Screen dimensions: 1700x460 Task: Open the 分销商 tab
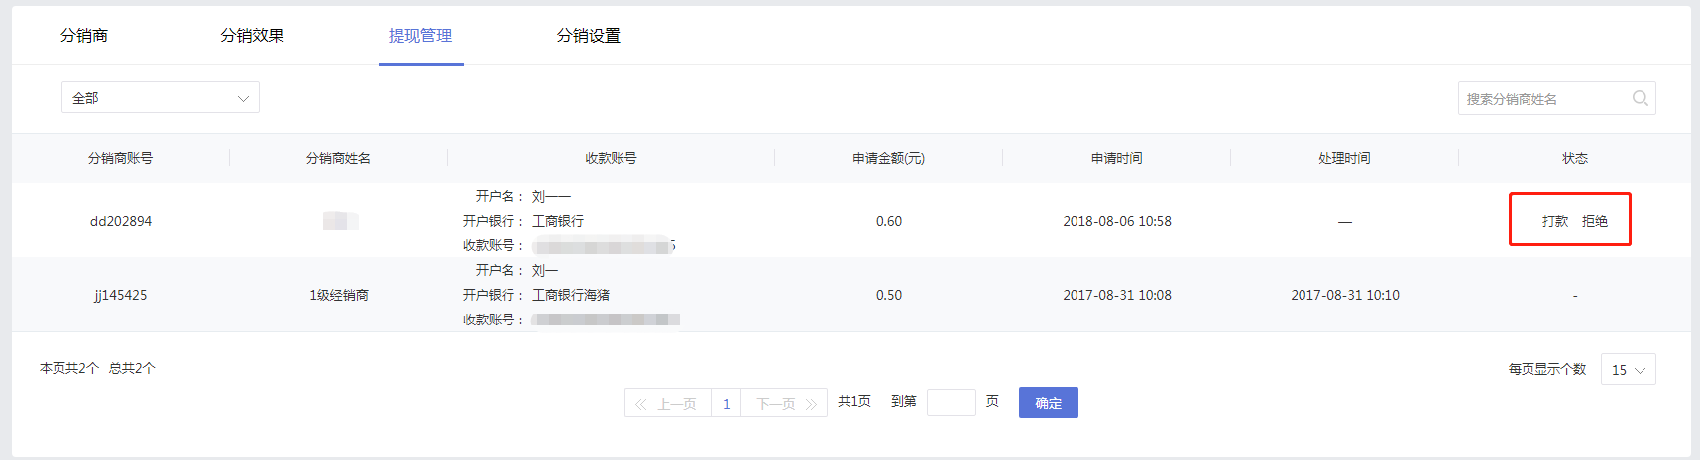point(84,36)
